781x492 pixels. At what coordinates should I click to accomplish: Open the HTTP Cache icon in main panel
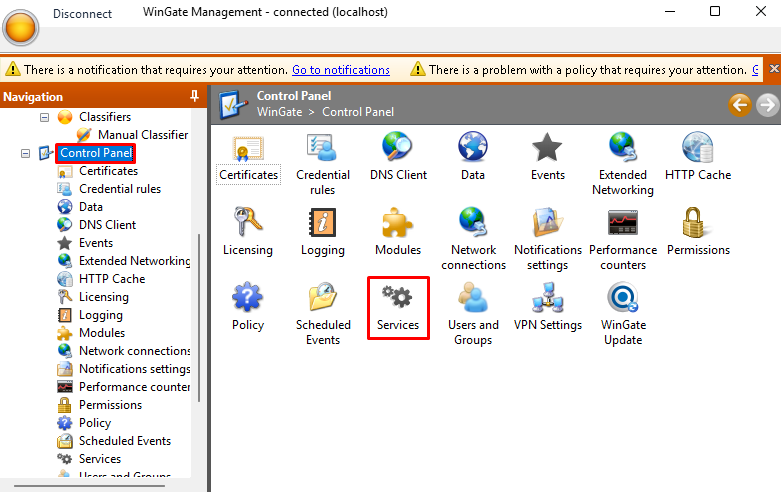(x=698, y=147)
